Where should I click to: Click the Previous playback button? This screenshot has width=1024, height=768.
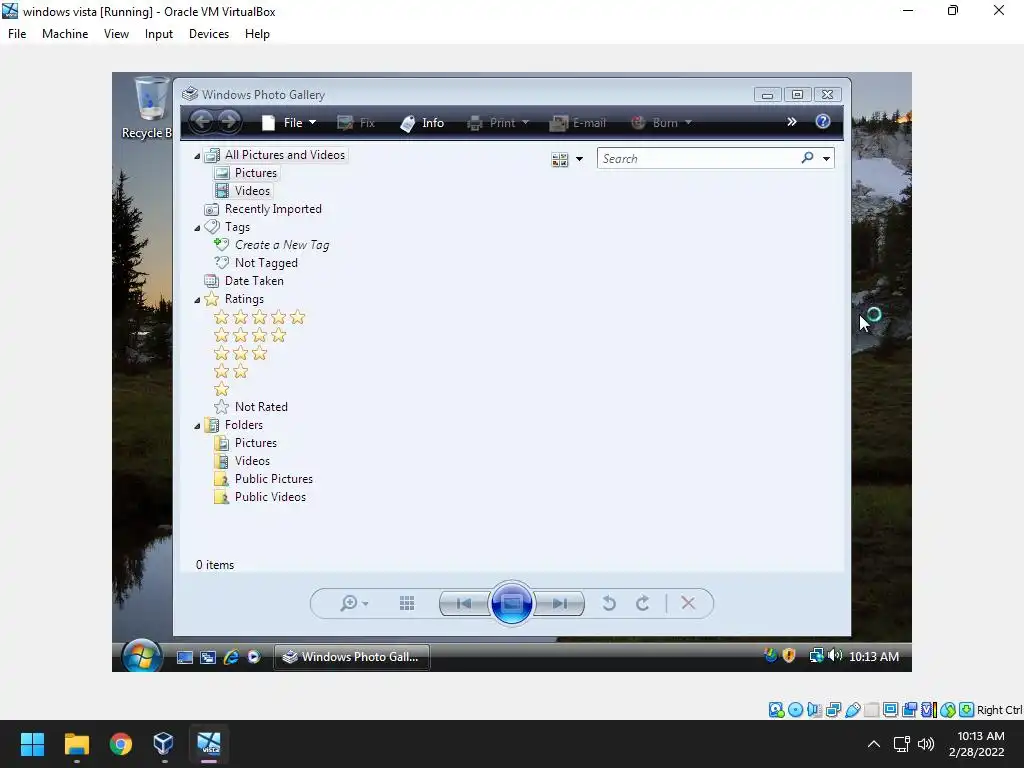coord(464,603)
